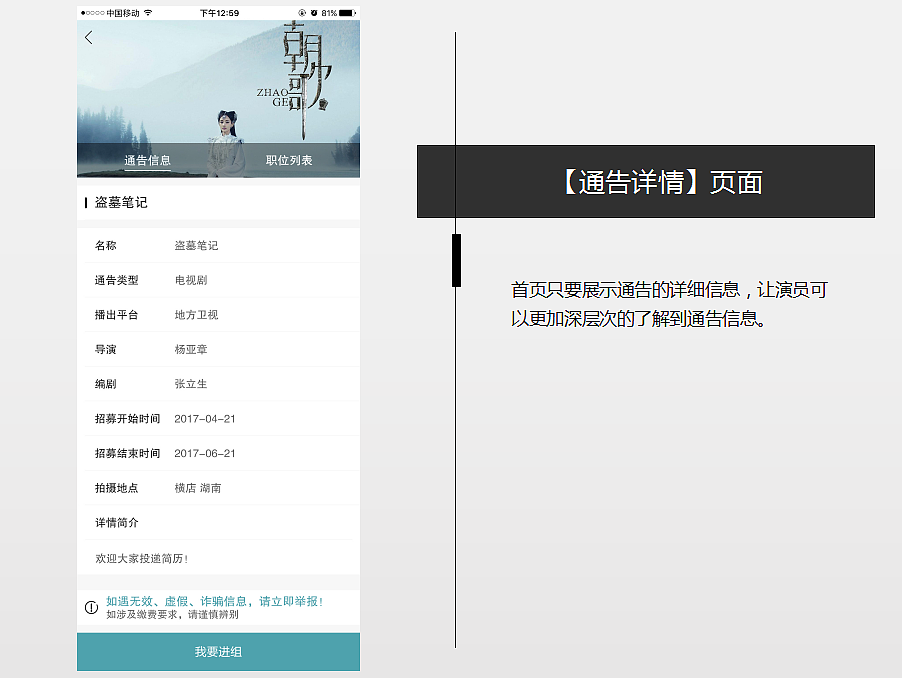Click the description paragraph starting 首页只要展示通告
This screenshot has height=678, width=902.
tap(669, 304)
